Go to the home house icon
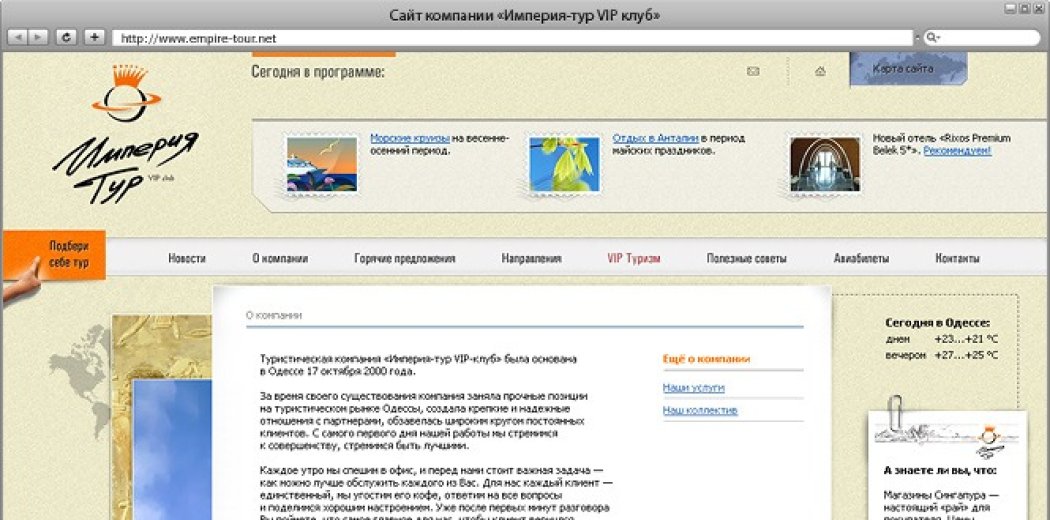The image size is (1050, 520). pyautogui.click(x=820, y=71)
